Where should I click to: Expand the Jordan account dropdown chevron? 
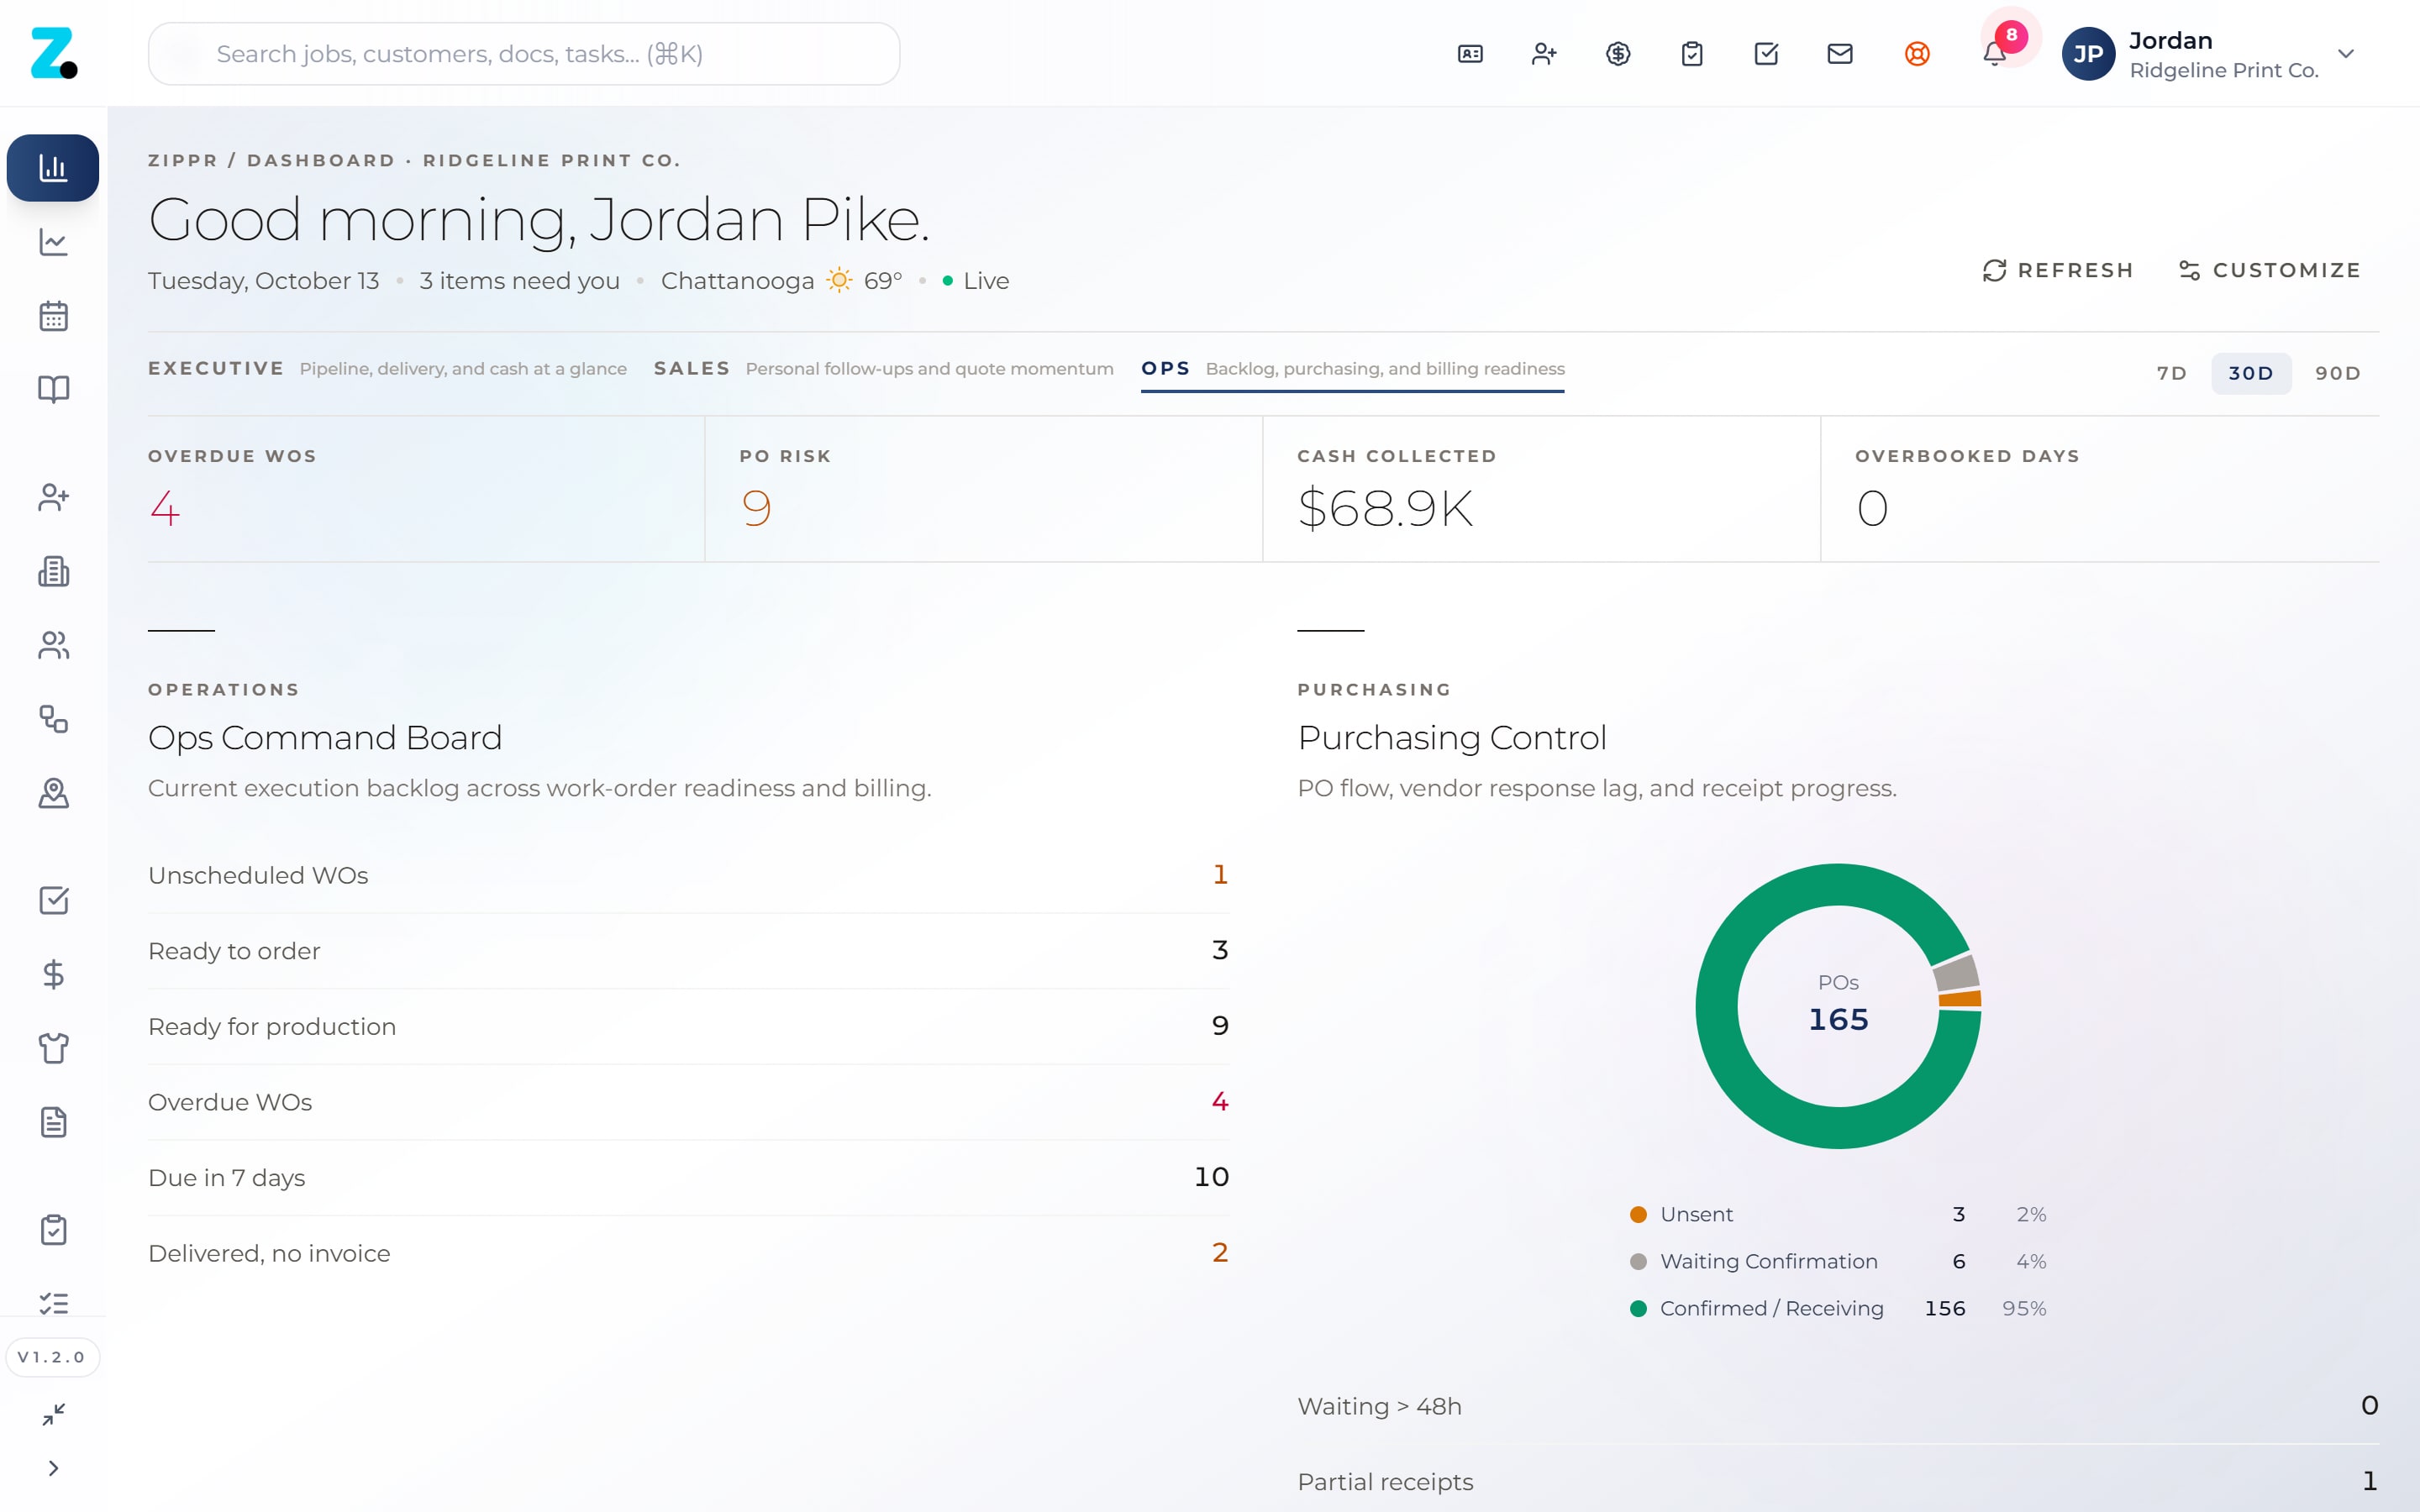tap(2346, 54)
